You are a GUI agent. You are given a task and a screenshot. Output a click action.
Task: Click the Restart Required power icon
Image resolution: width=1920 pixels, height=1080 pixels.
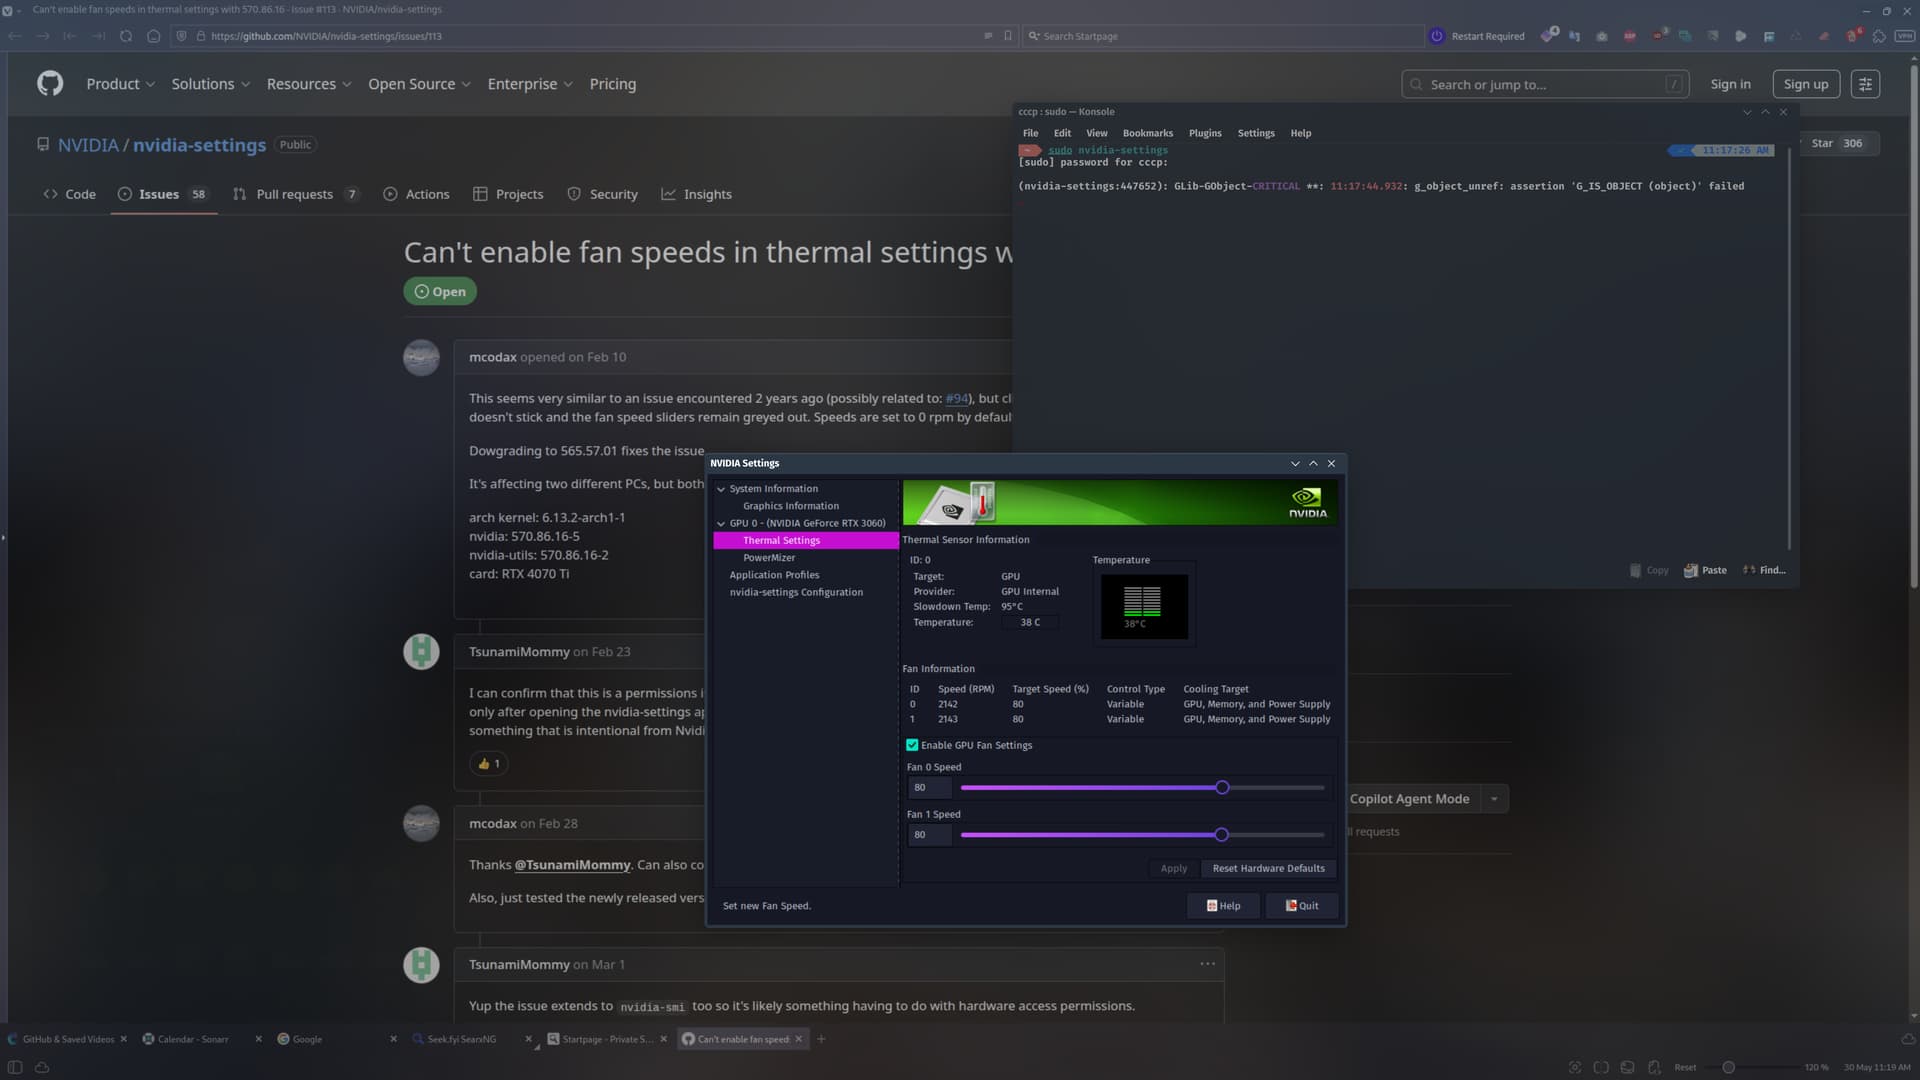1437,36
